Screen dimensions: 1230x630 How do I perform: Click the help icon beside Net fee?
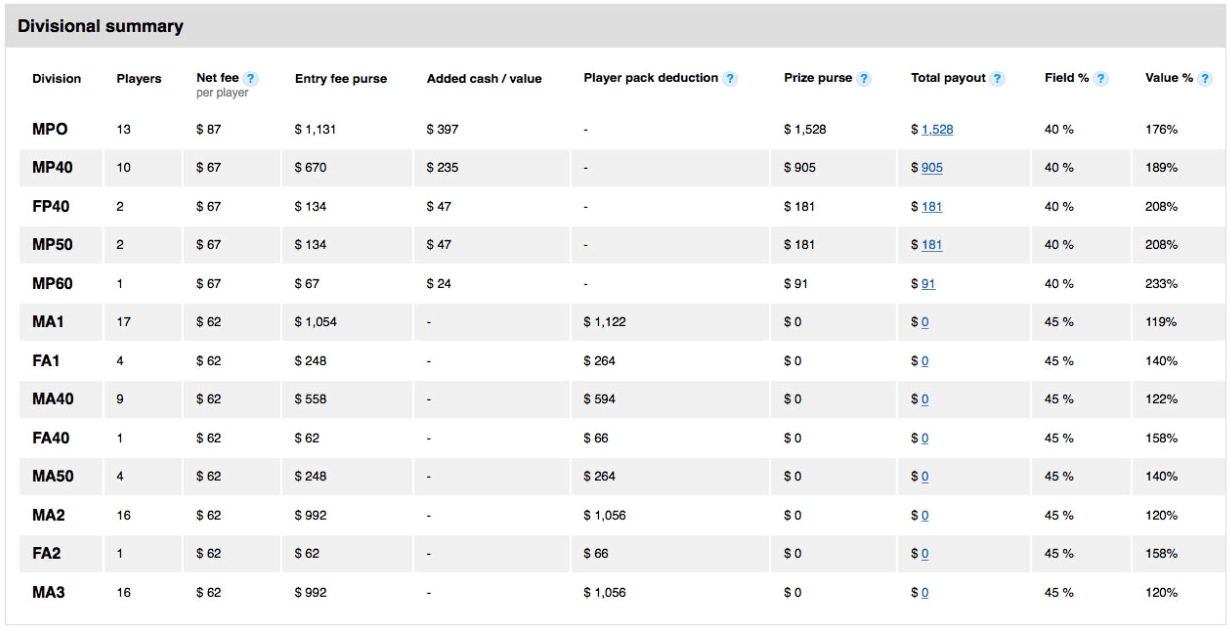point(251,78)
